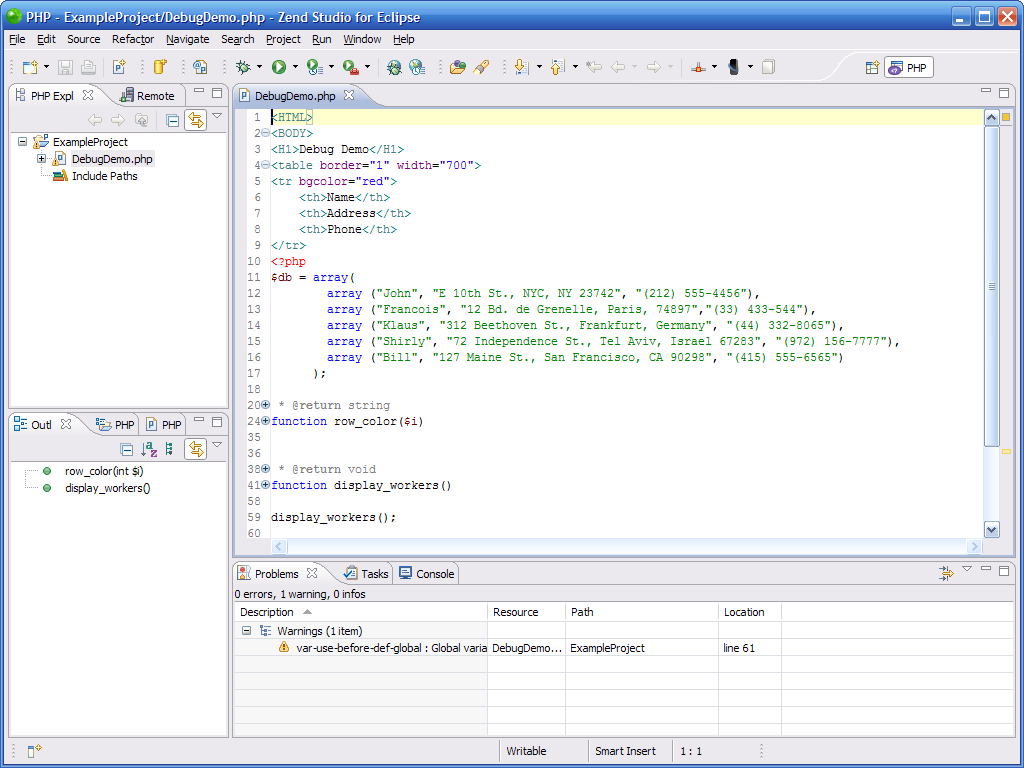Click the Configure Filters icon in Problems view

tap(946, 573)
